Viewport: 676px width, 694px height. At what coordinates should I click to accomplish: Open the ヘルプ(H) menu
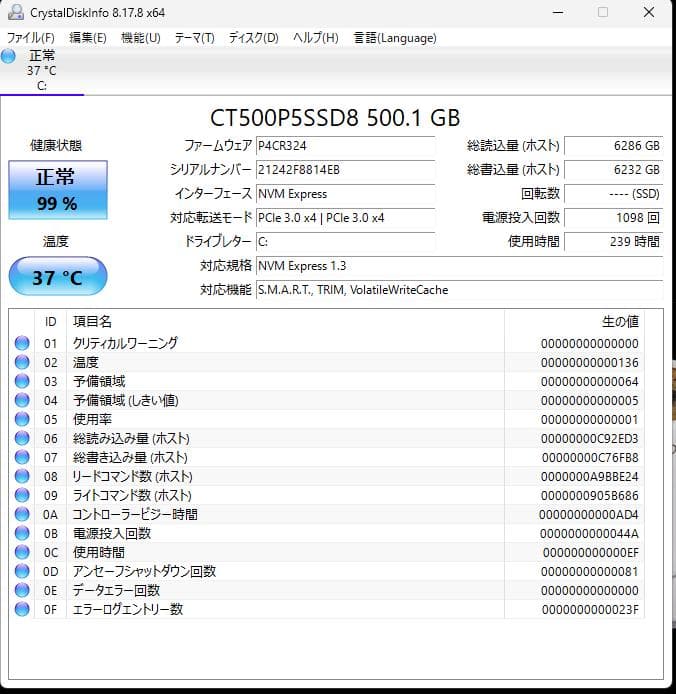click(x=316, y=38)
